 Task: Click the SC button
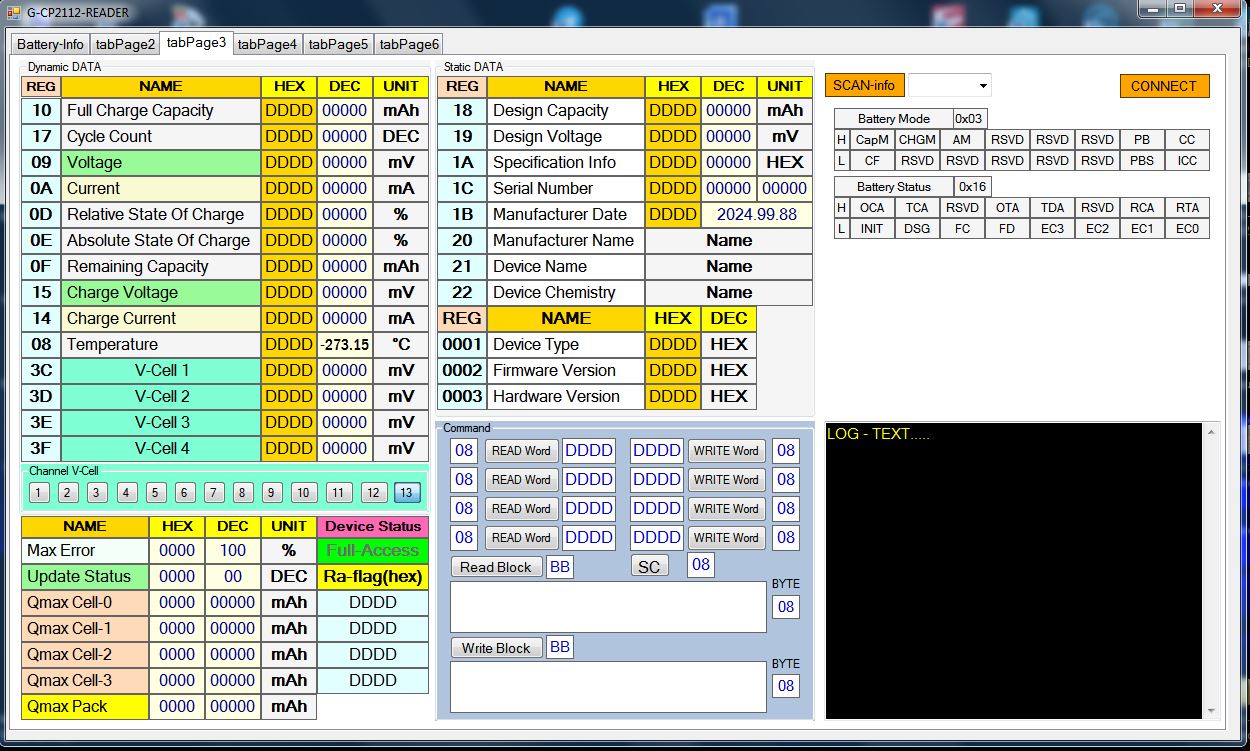pos(649,567)
